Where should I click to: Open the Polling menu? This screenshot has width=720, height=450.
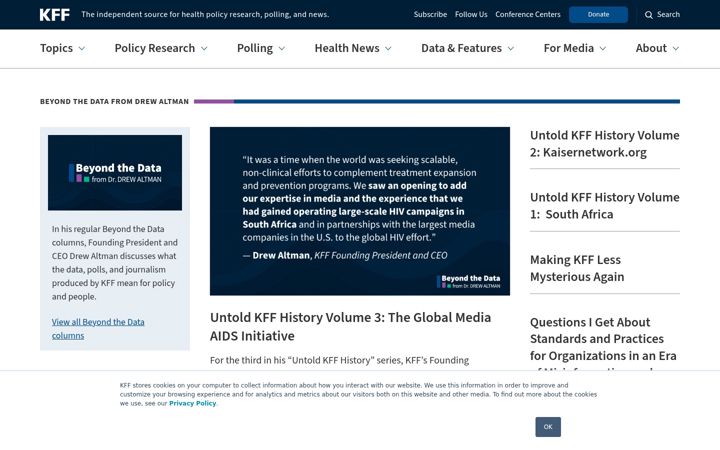[255, 48]
